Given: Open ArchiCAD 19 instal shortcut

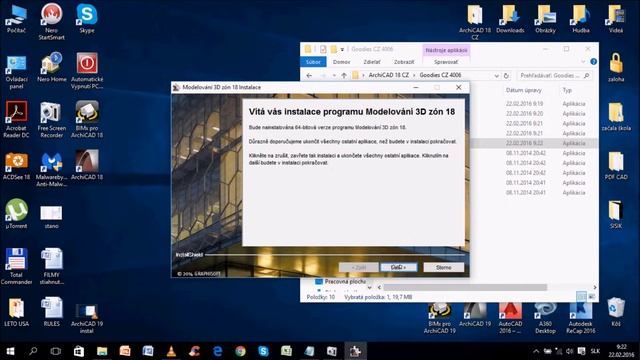Looking at the screenshot, I should pos(87,318).
